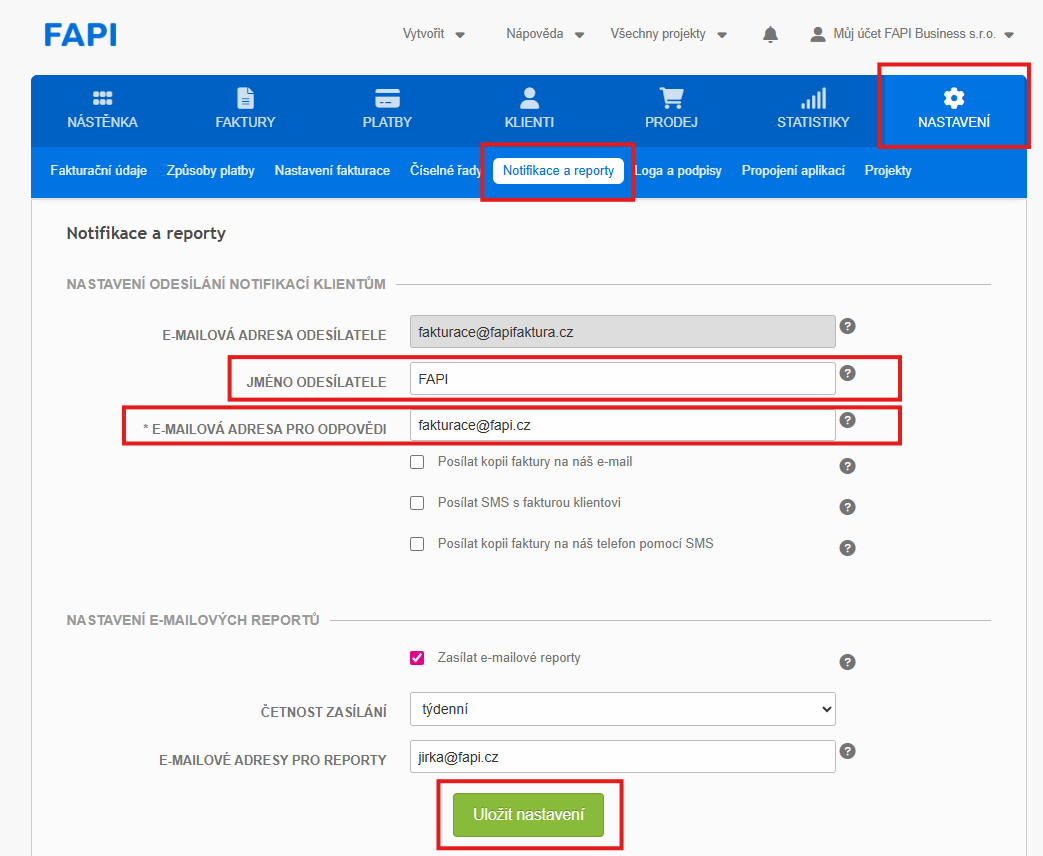
Task: Show help for Jméno odesílatele
Action: point(847,373)
